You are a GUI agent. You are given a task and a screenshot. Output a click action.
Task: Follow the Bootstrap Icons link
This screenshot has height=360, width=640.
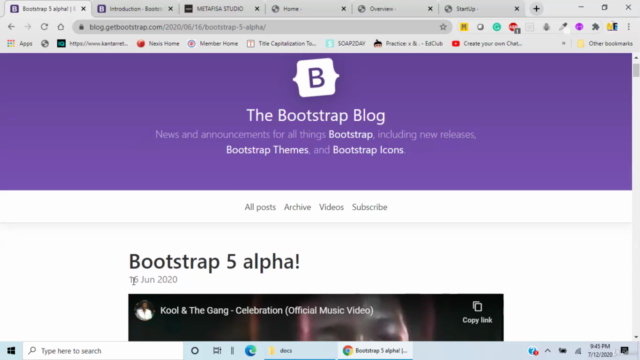click(368, 150)
